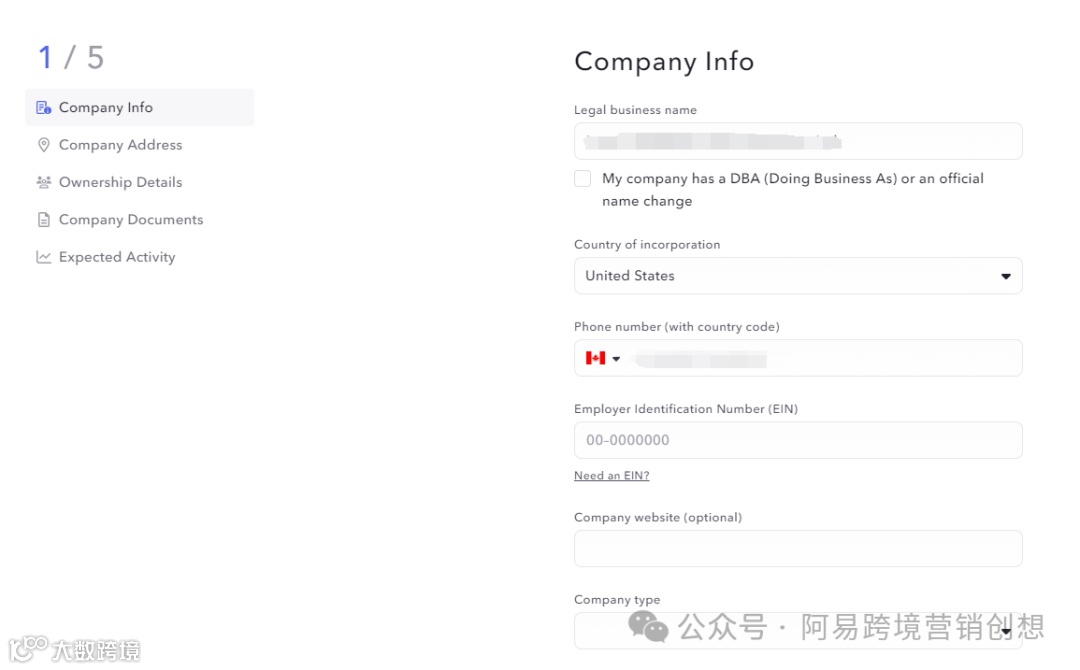Click the Company website input field

(x=798, y=548)
